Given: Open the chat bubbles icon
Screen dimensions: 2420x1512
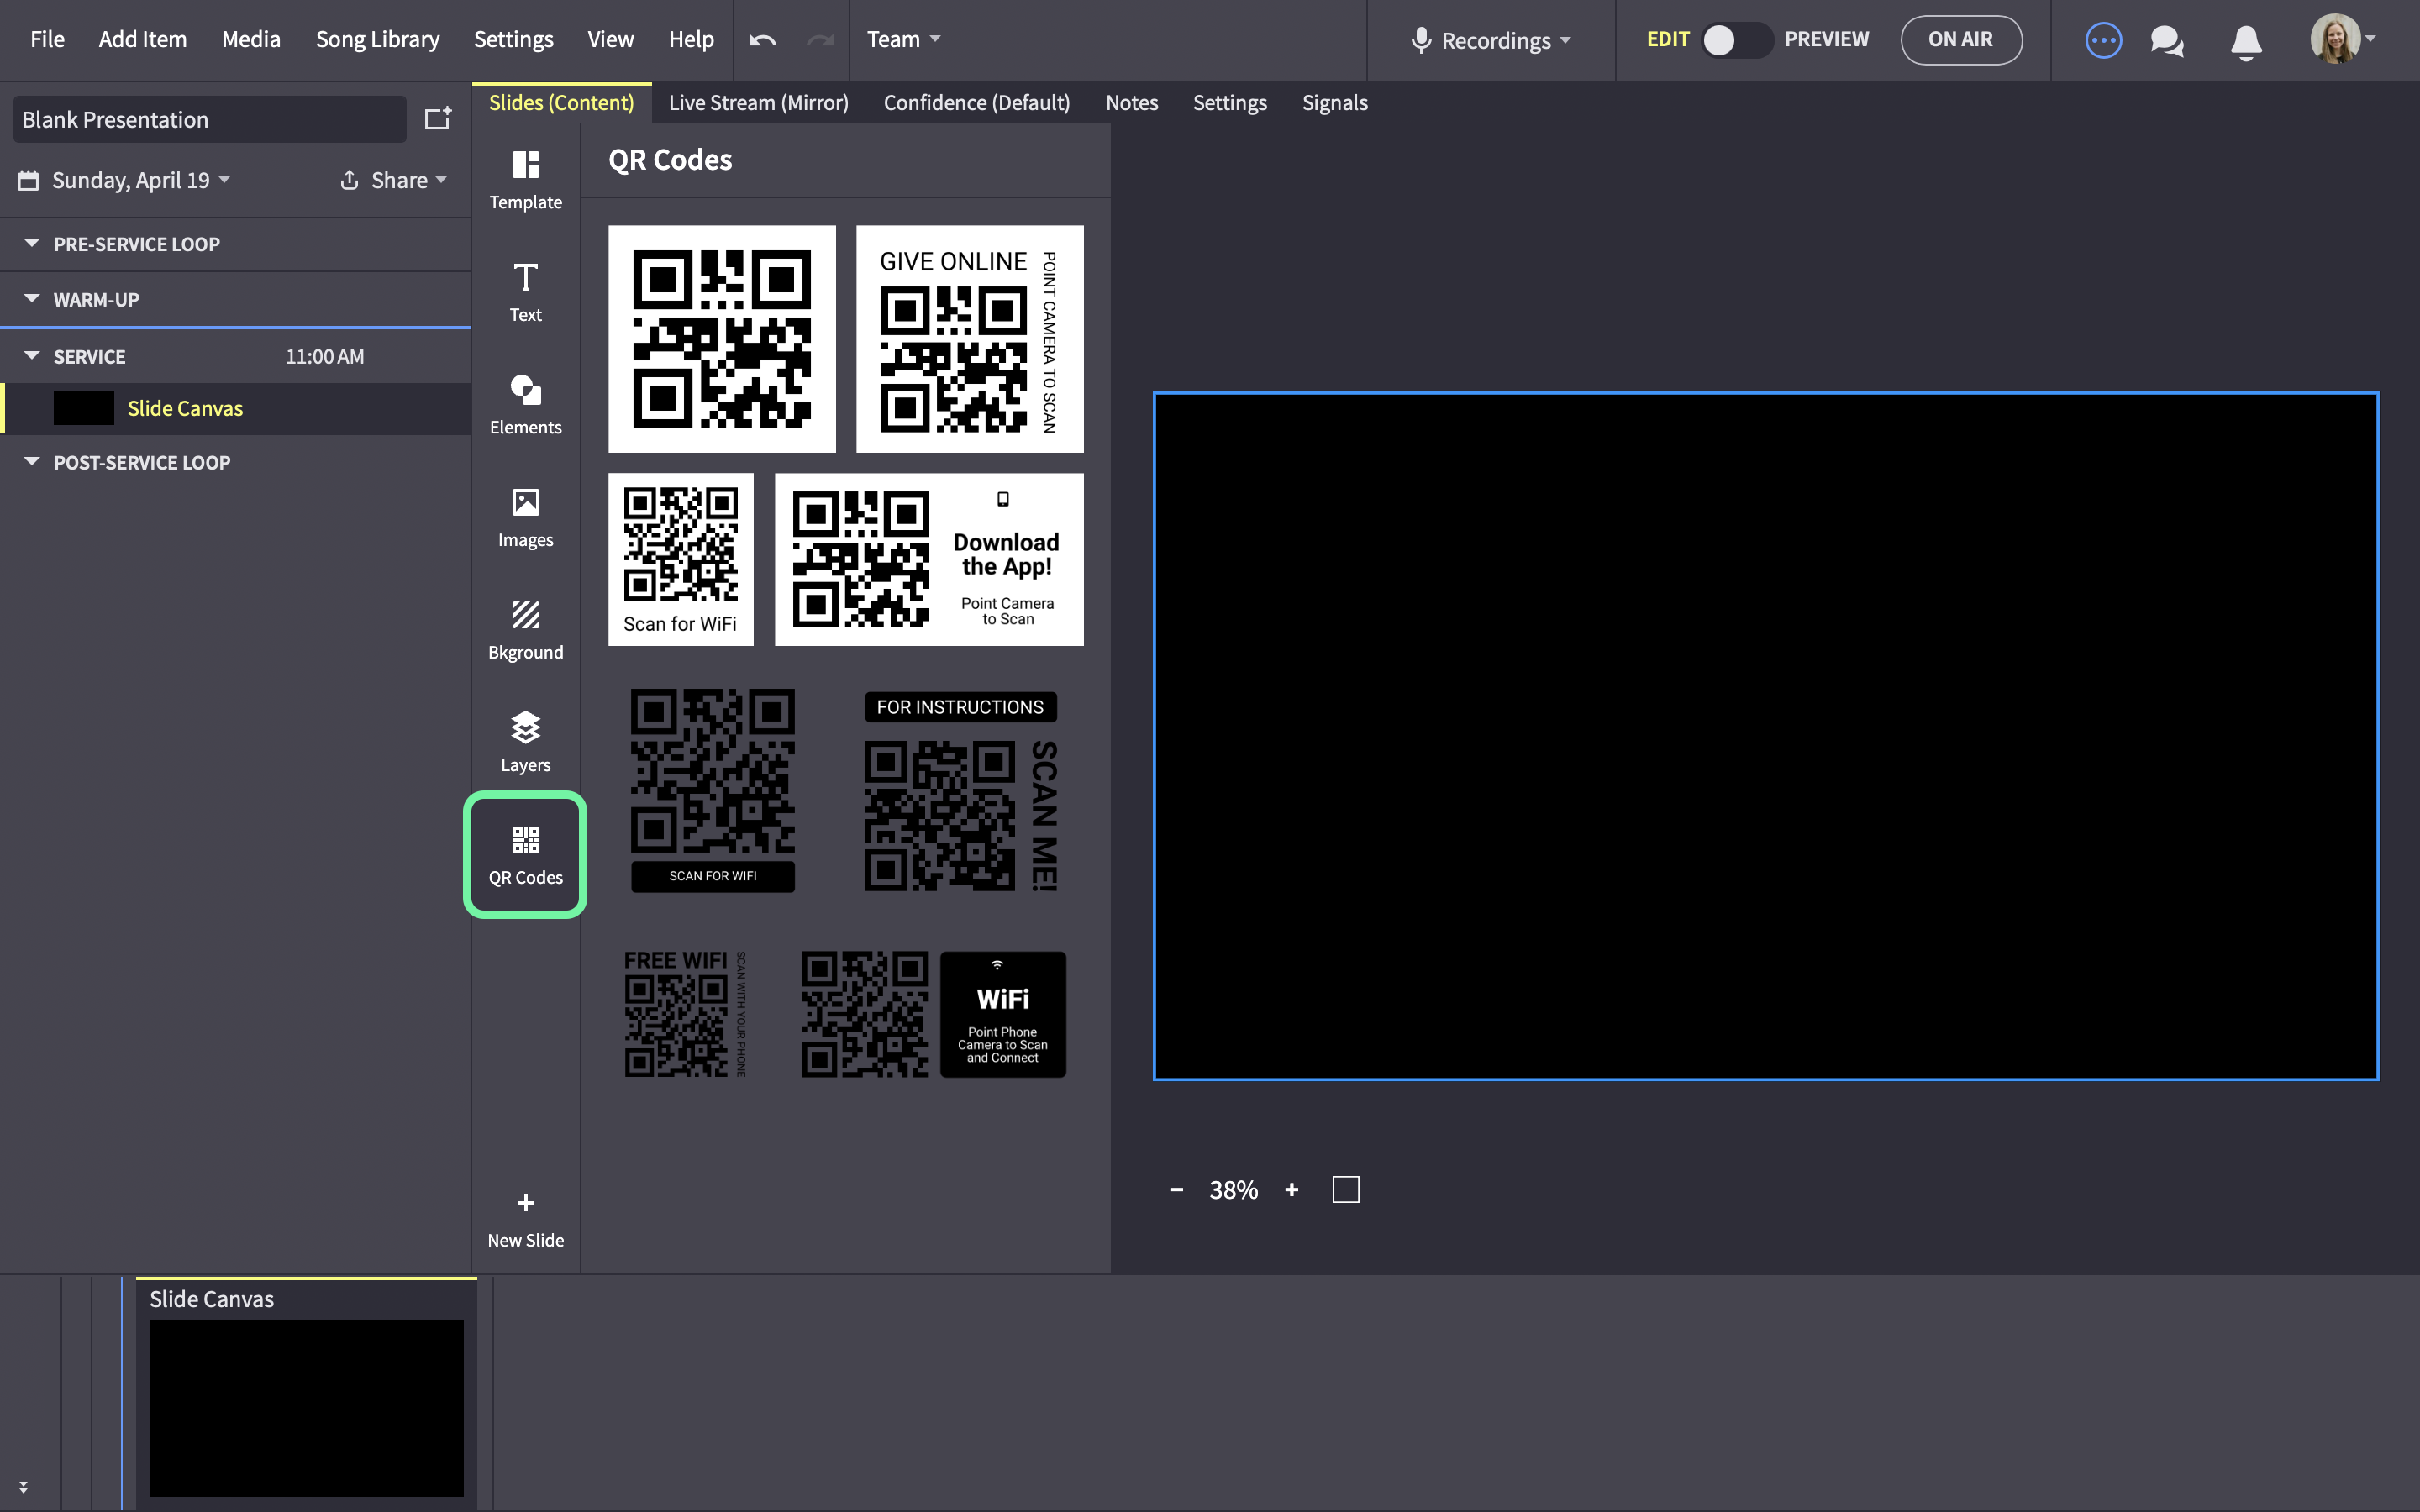Looking at the screenshot, I should [x=2167, y=41].
